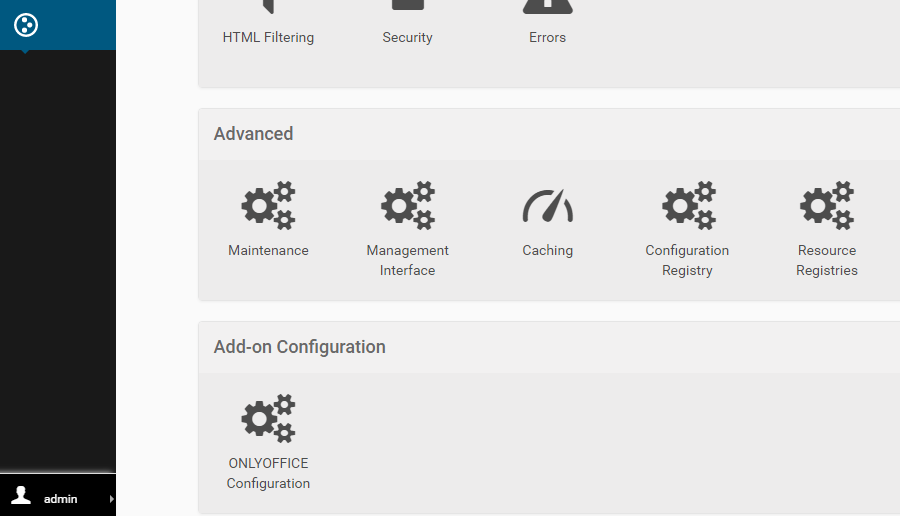Screen dimensions: 900x516
Task: Click the admin user silhouette icon
Action: tap(21, 495)
